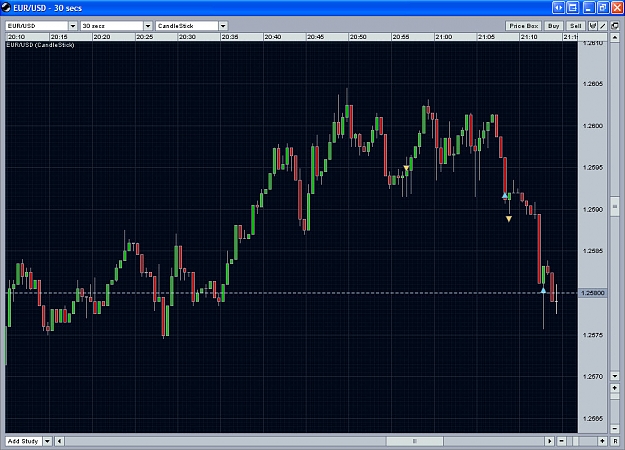Screen dimensions: 625x450
Task: Minimize the EUR/USD chart window
Action: point(589,8)
